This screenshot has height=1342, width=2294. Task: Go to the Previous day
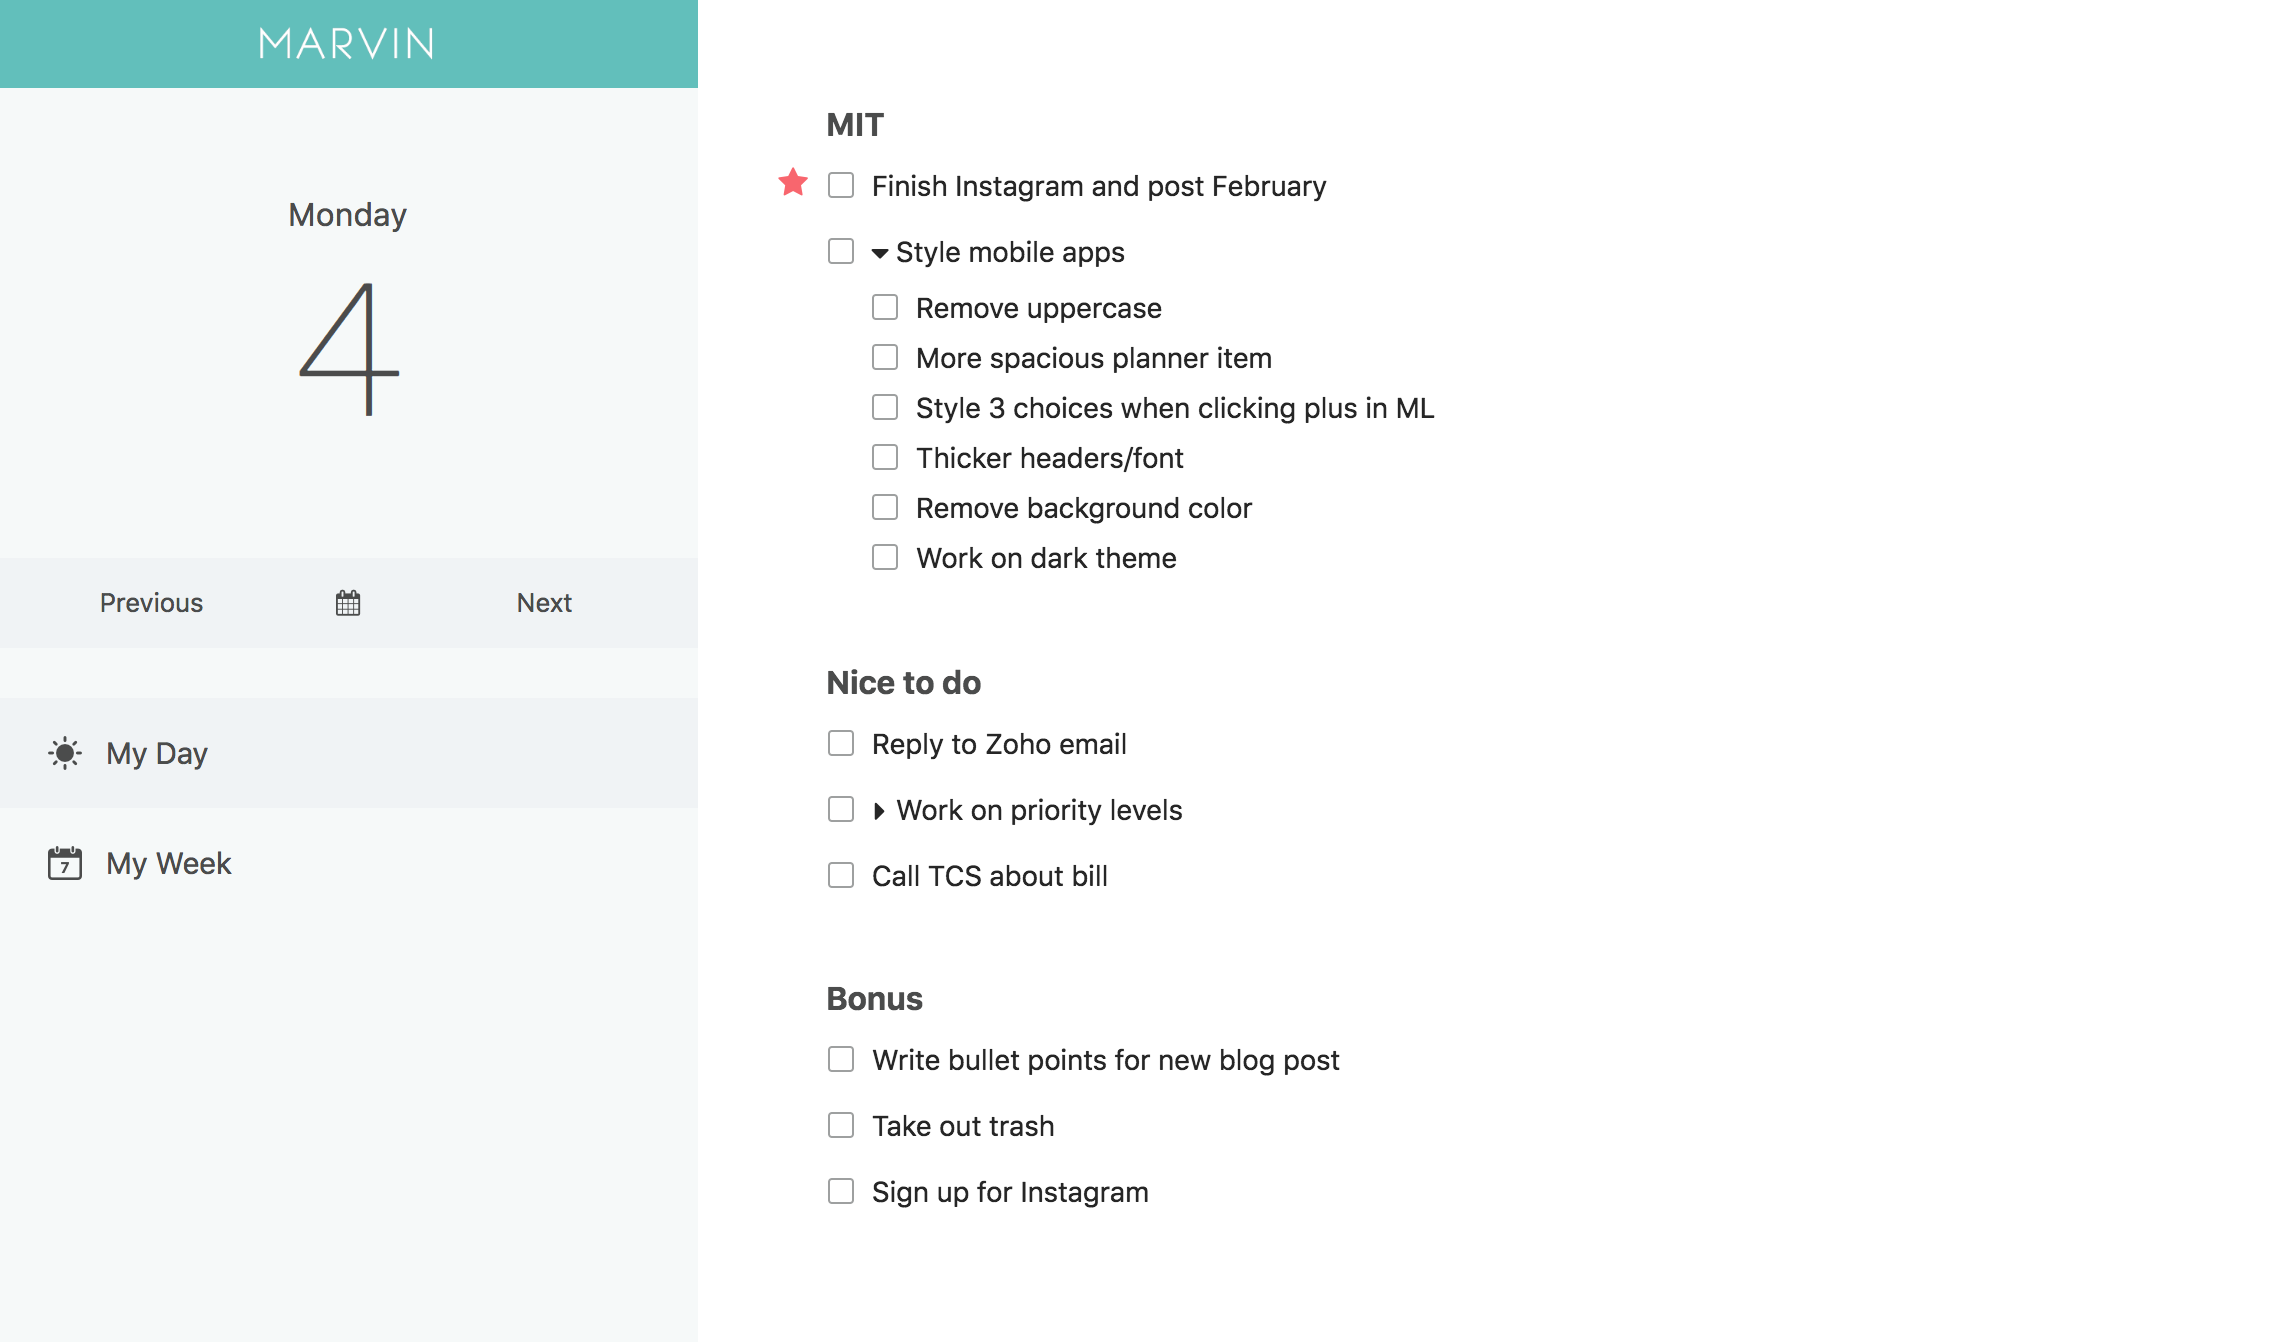151,603
